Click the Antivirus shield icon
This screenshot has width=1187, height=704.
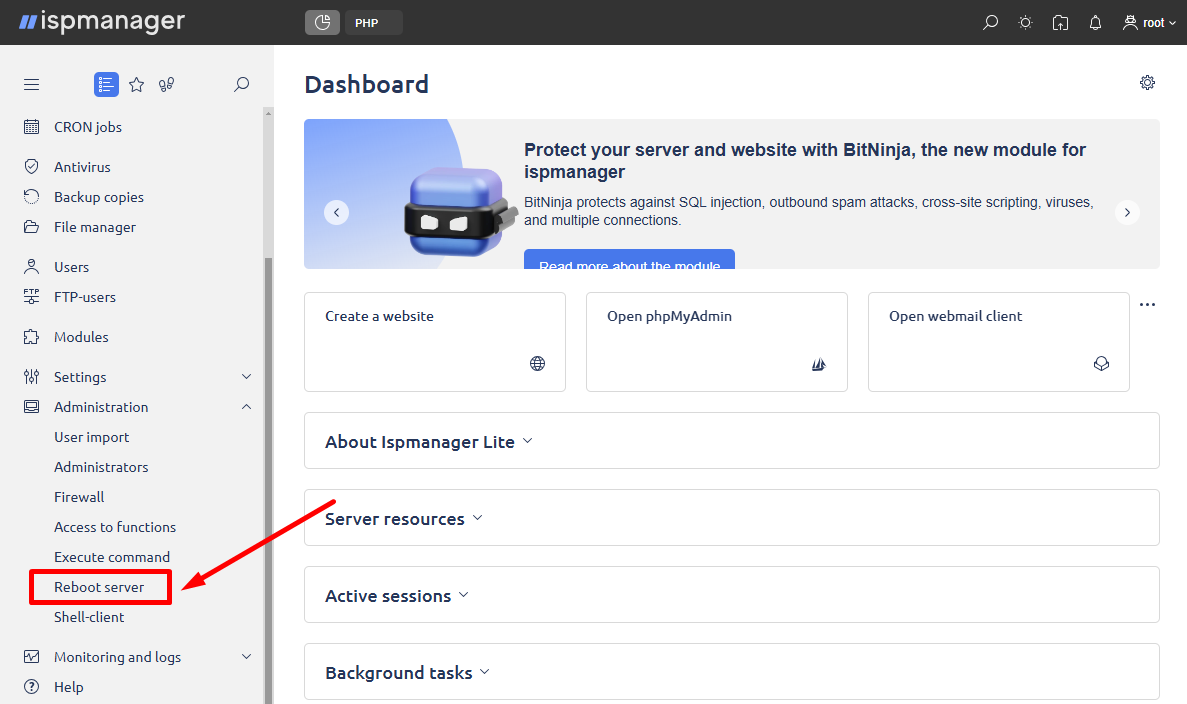(31, 167)
